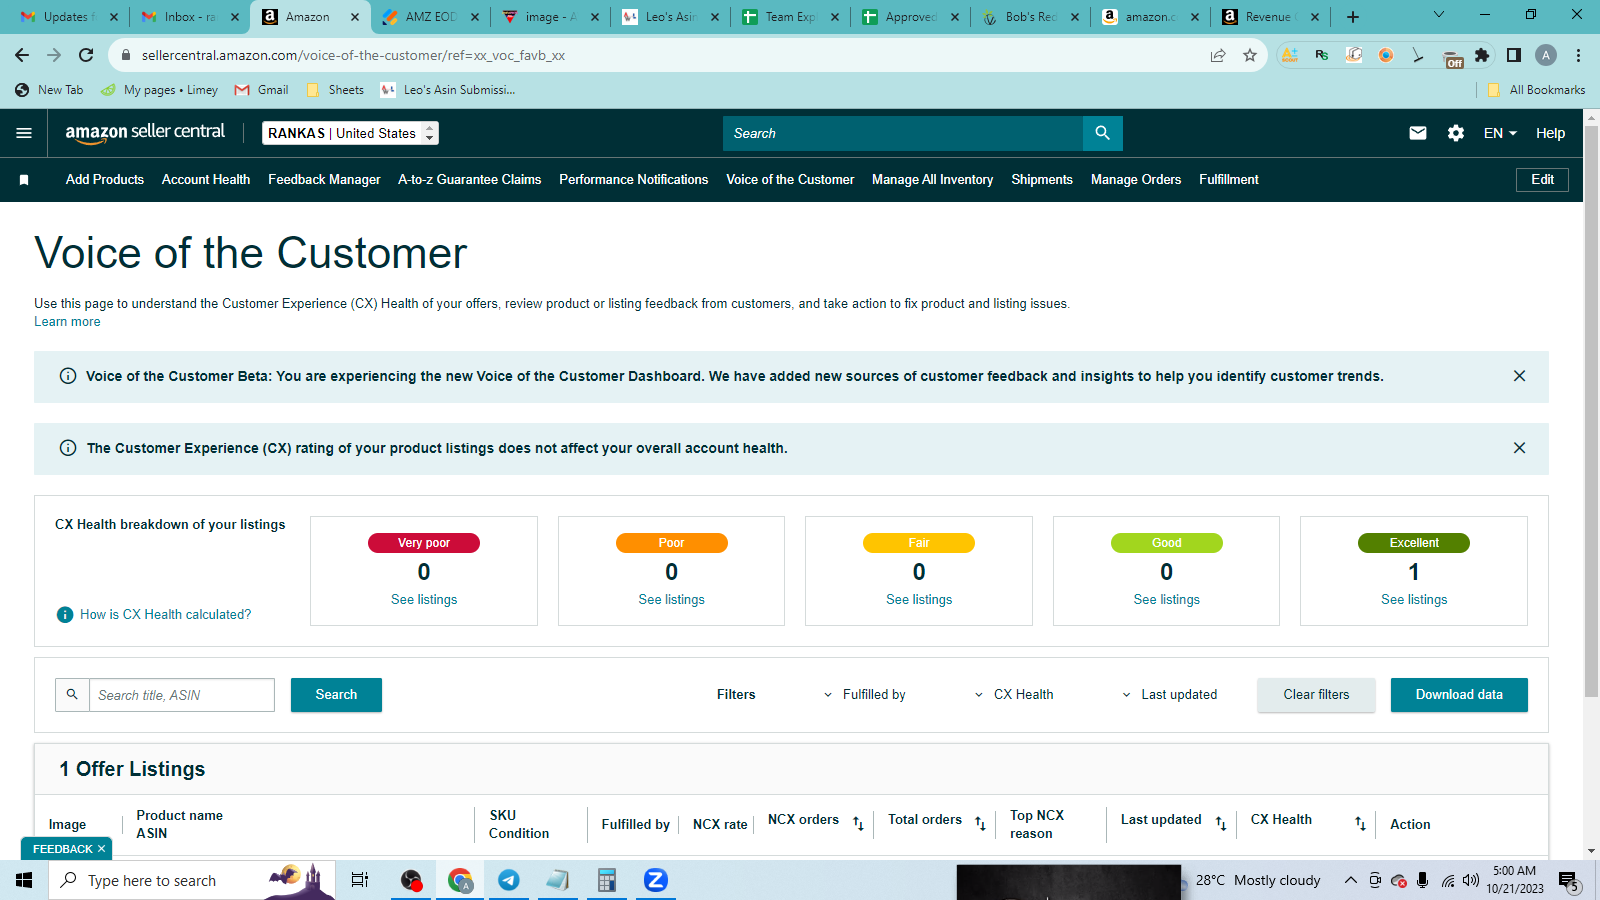Click the browser address bar URL

click(x=353, y=55)
